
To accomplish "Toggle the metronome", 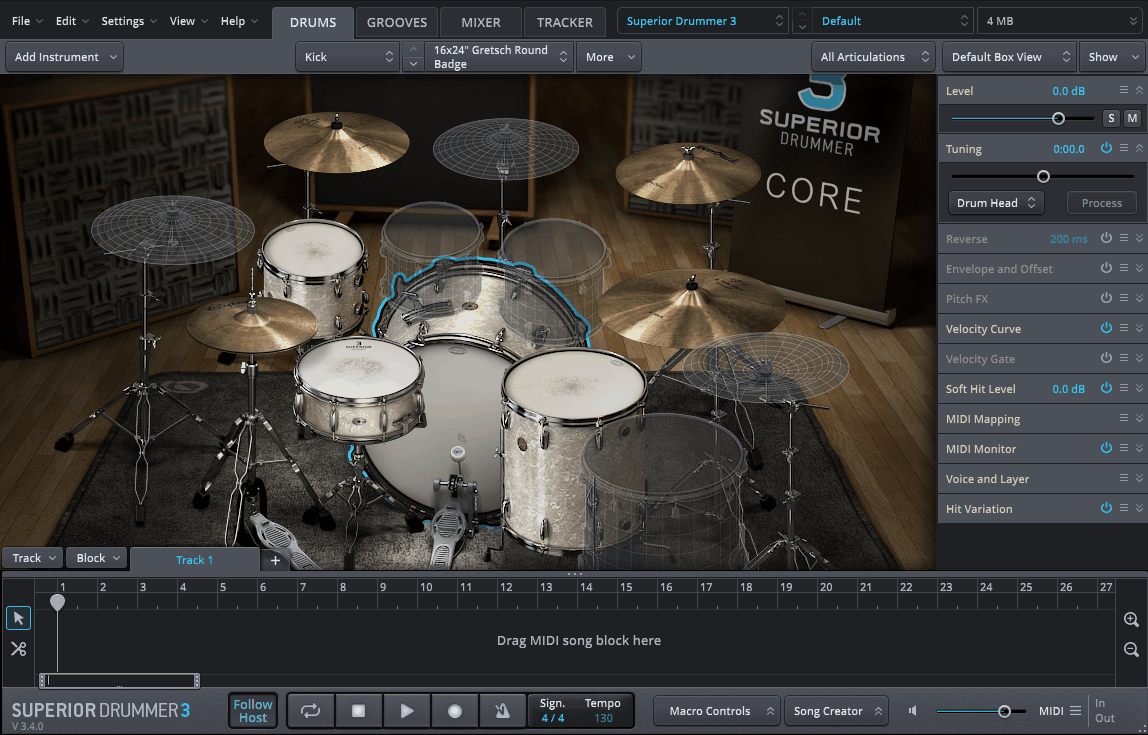I will pos(502,711).
